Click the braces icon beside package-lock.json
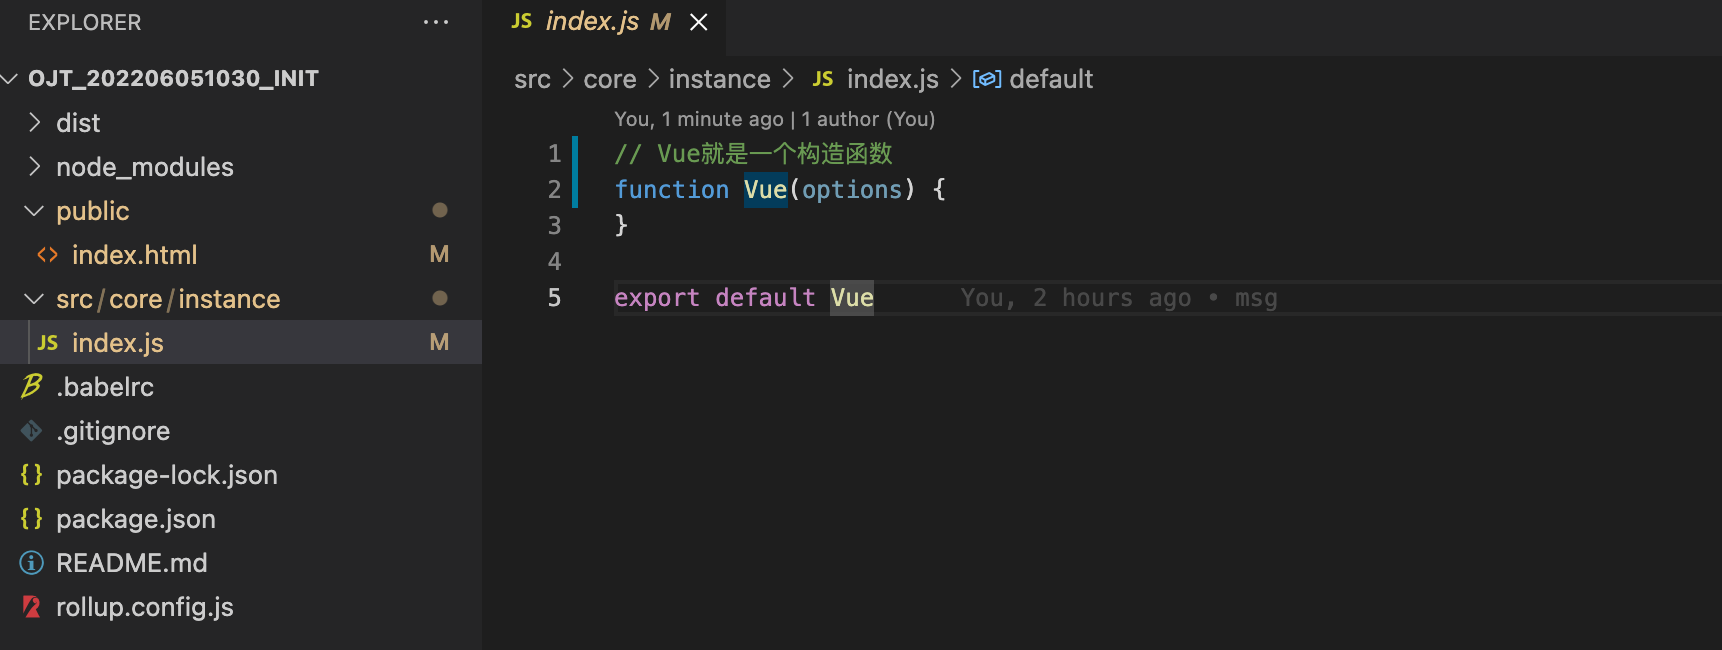This screenshot has height=650, width=1722. [x=32, y=474]
